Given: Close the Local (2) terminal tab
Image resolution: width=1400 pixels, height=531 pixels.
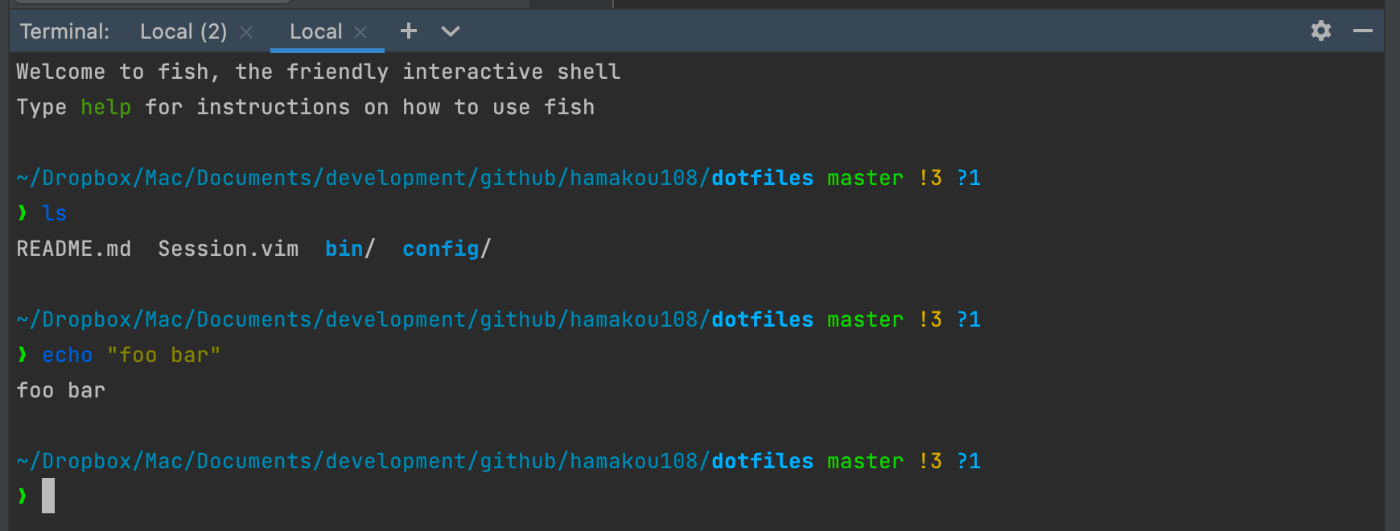Looking at the screenshot, I should [247, 32].
